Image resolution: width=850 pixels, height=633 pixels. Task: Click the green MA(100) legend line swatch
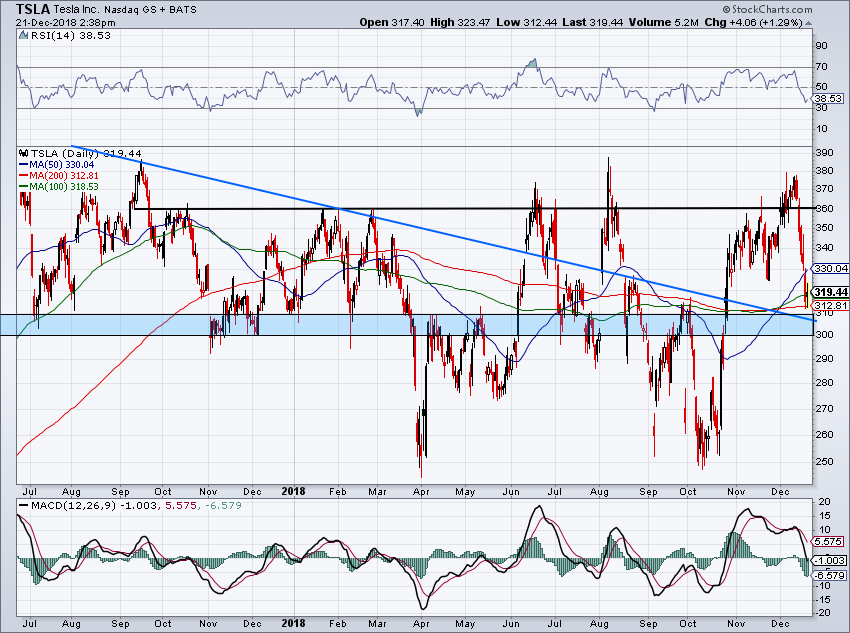pos(23,186)
